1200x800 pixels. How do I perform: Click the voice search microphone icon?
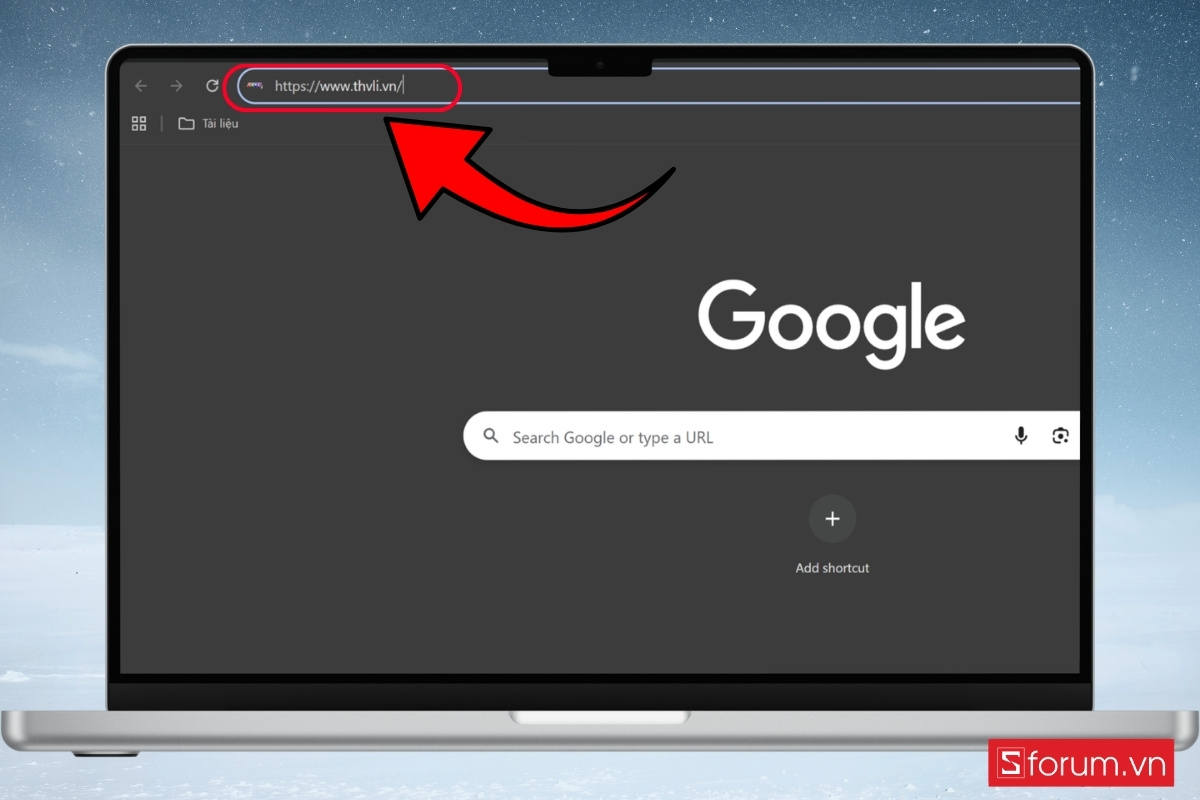[1021, 436]
